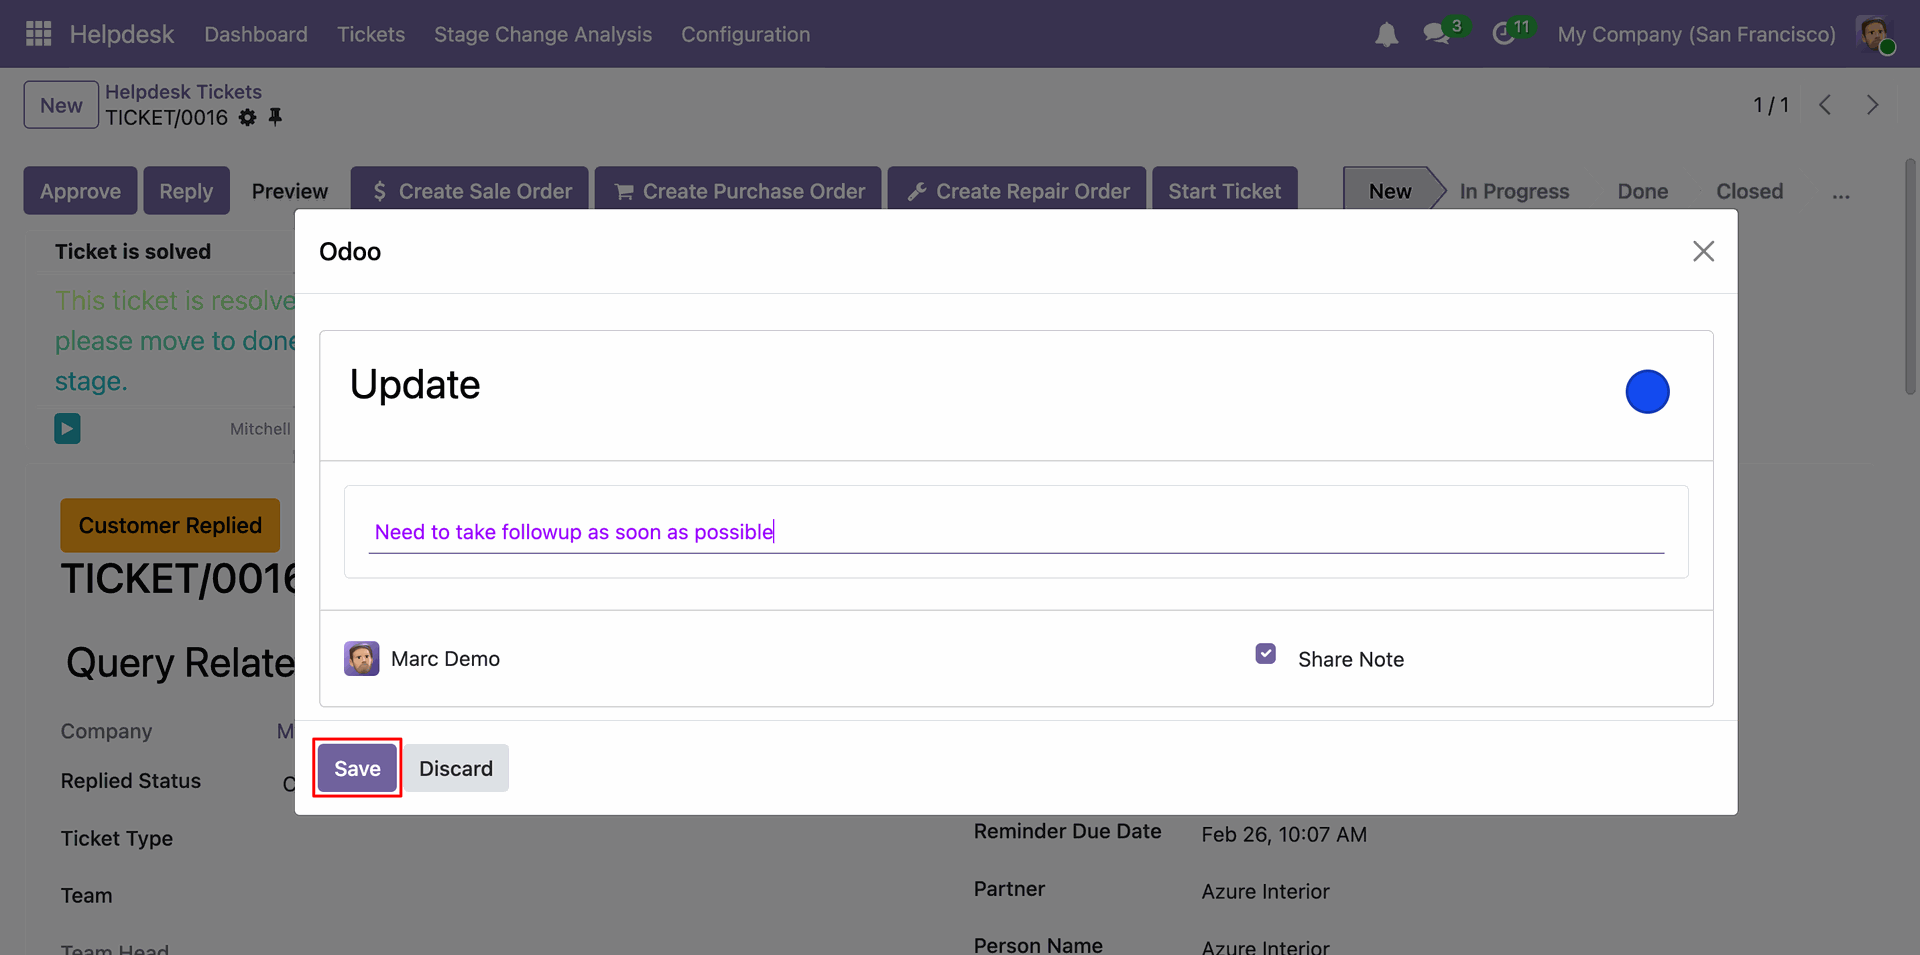This screenshot has width=1920, height=955.
Task: Click the Customer Replied badge
Action: coord(170,525)
